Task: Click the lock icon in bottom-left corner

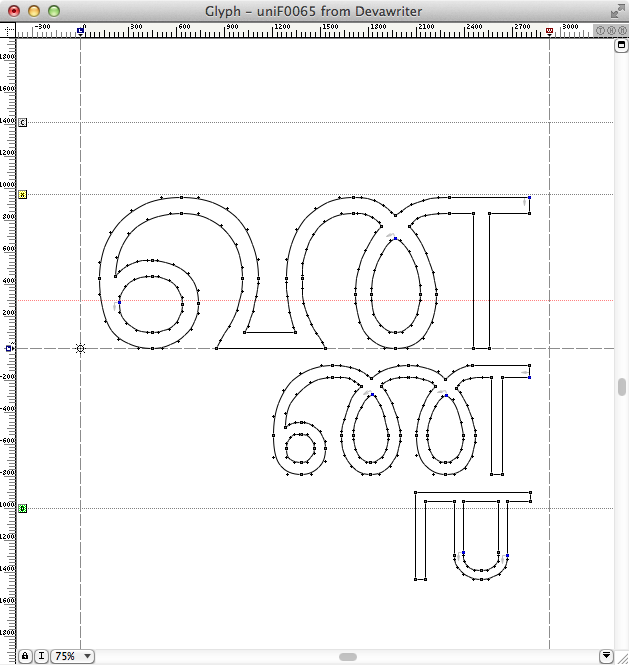Action: pos(24,656)
